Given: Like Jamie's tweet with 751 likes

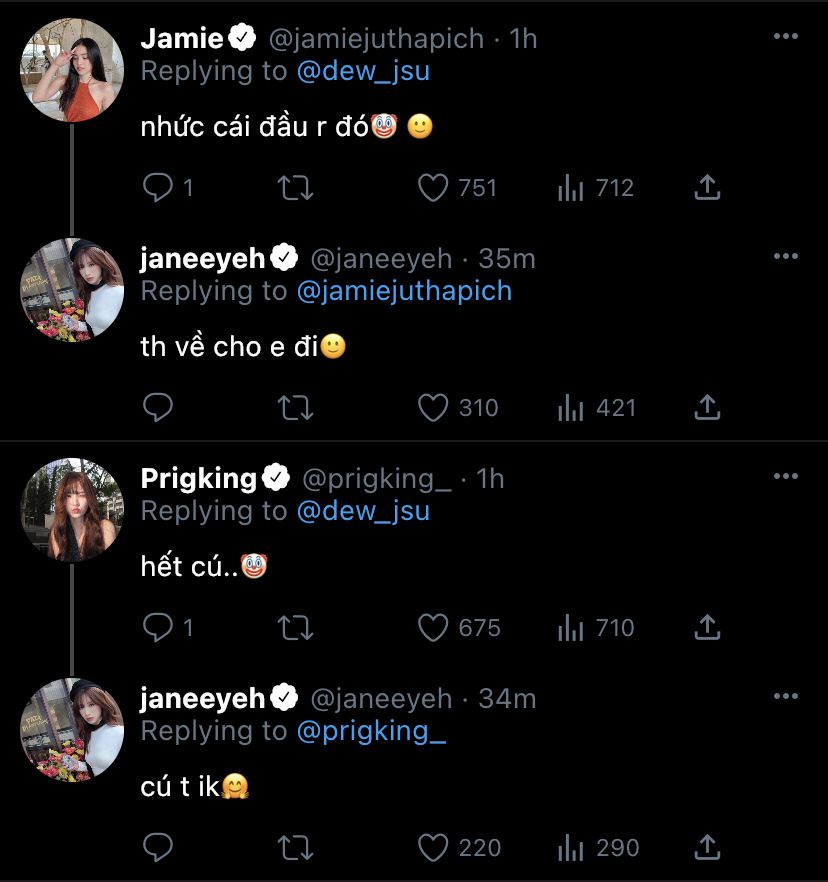Looking at the screenshot, I should 432,188.
